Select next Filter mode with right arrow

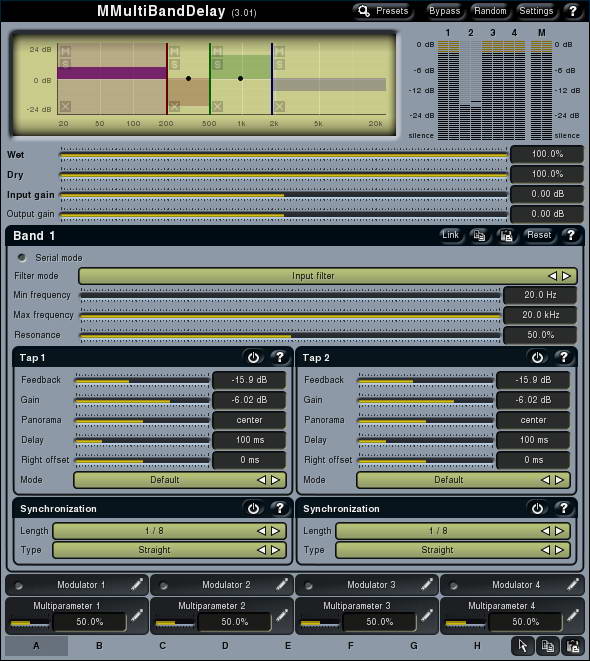click(x=566, y=276)
